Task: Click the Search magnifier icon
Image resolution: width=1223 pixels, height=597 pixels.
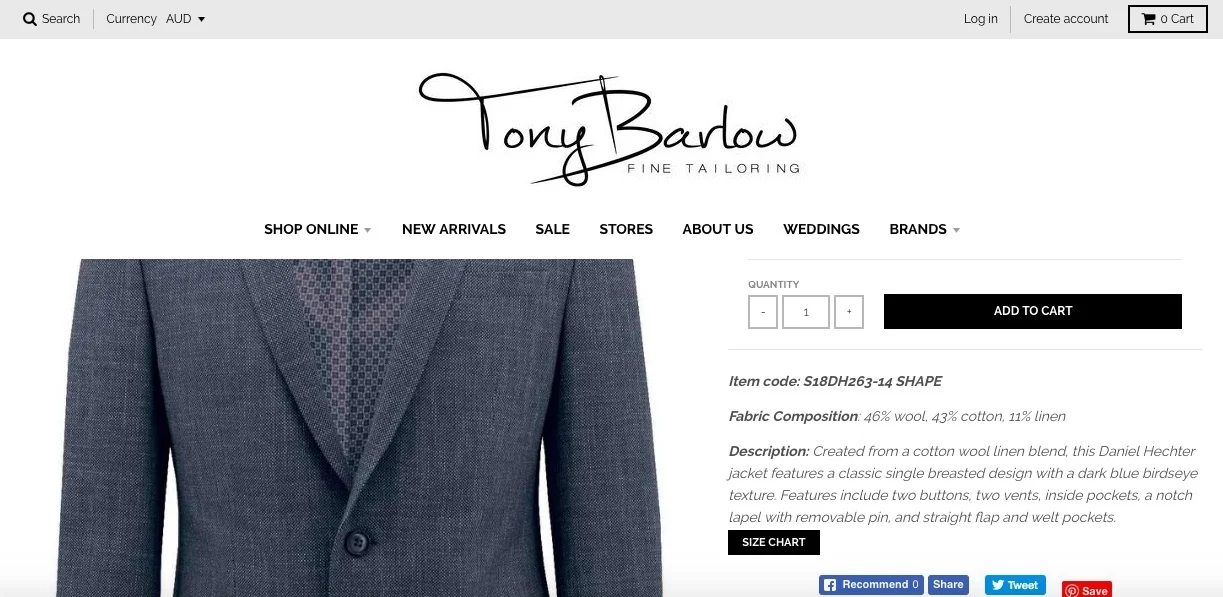Action: pyautogui.click(x=30, y=19)
